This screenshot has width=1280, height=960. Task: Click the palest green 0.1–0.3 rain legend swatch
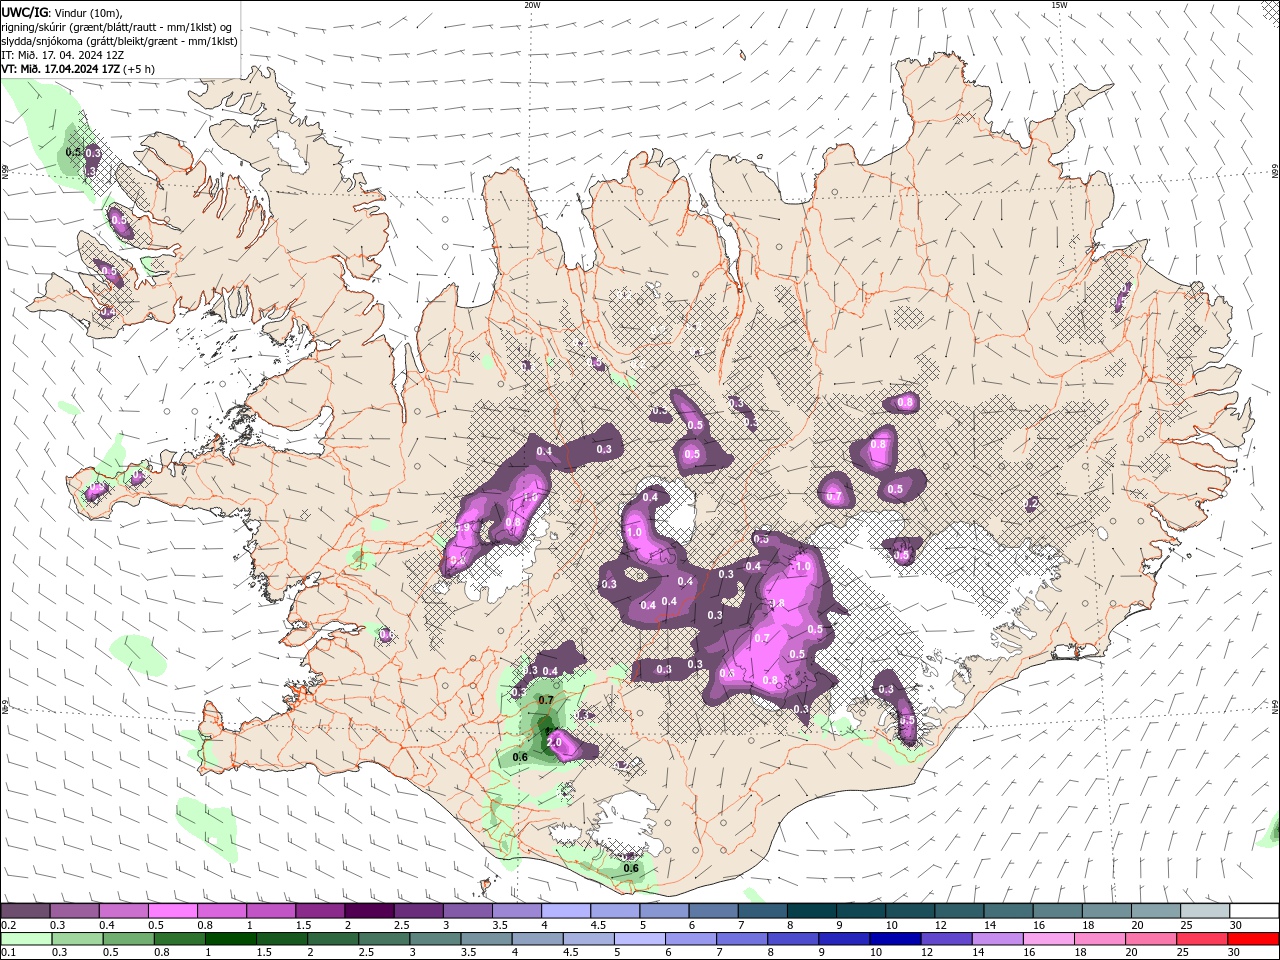coord(25,940)
